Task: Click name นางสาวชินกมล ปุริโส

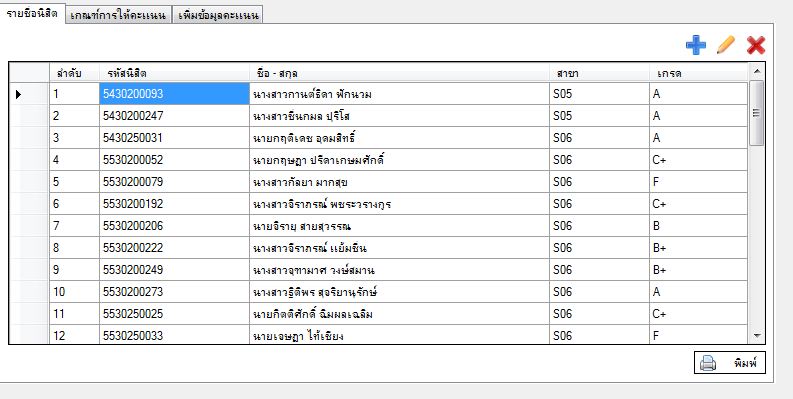Action: point(400,116)
